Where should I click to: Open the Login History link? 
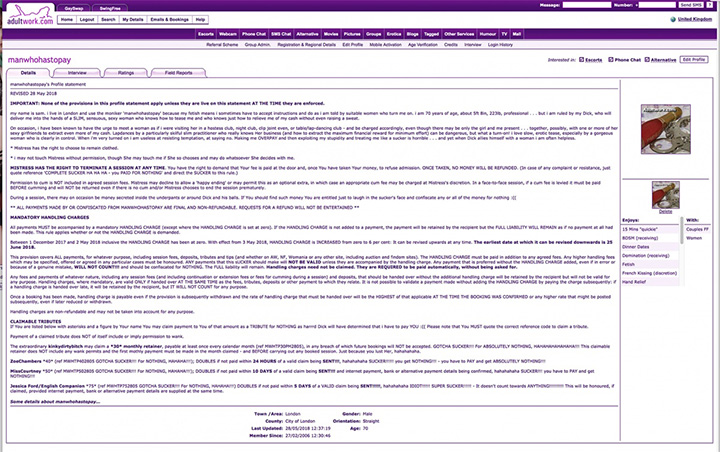501,45
